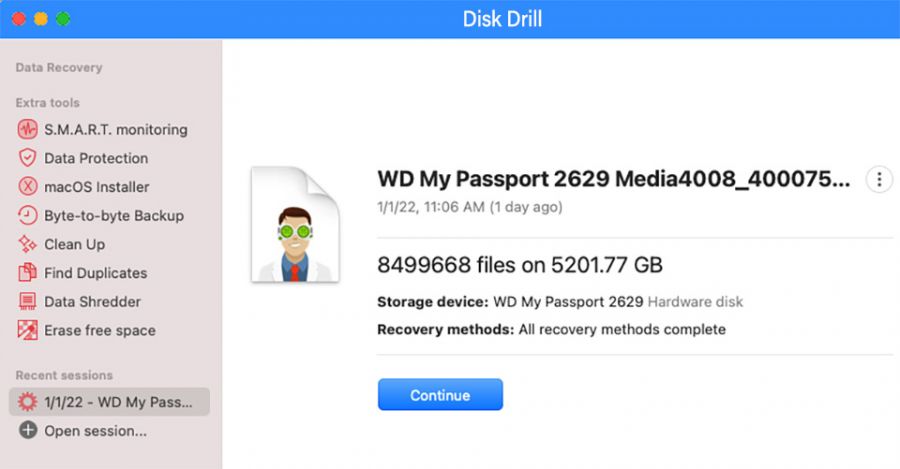Image resolution: width=900 pixels, height=469 pixels.
Task: Click the recent session gear icon
Action: (27, 402)
